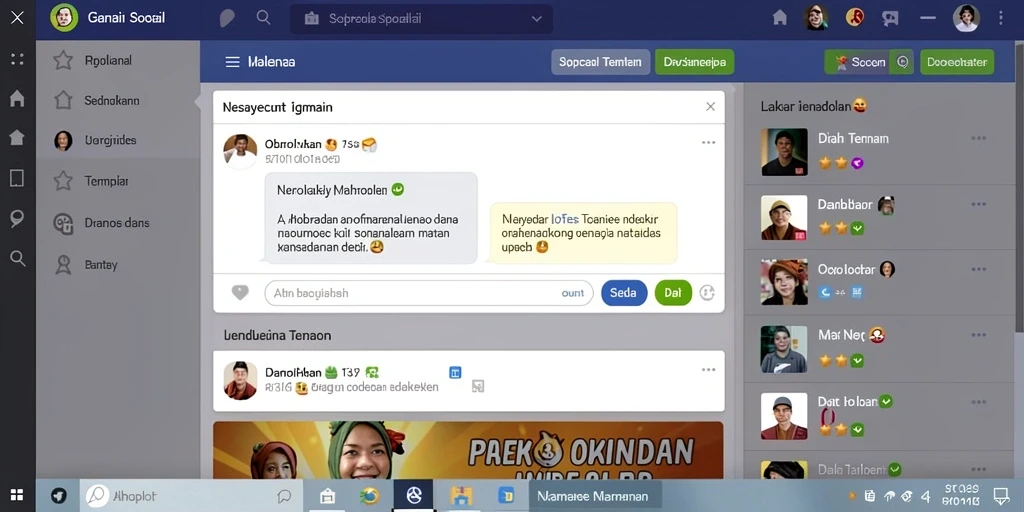The width and height of the screenshot is (1024, 512).
Task: Open the browser globe icon in taskbar
Action: [x=370, y=496]
